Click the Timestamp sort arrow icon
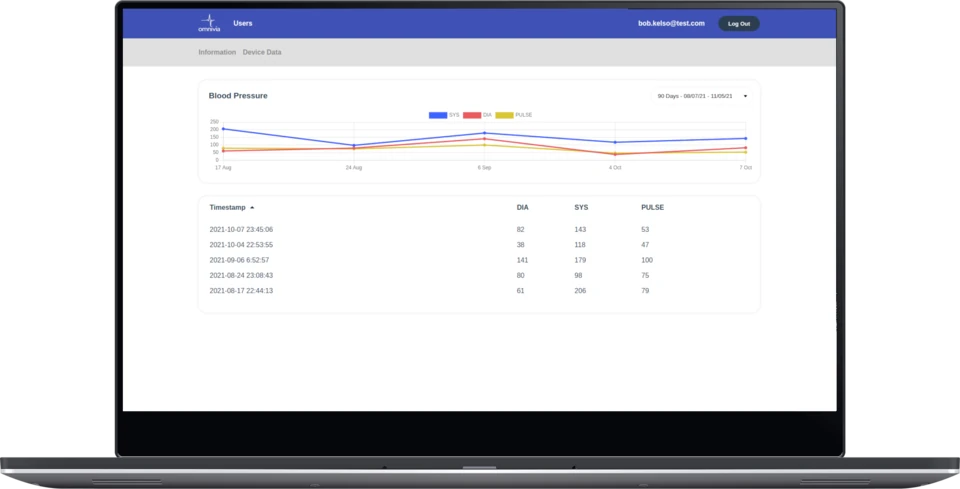 252,207
